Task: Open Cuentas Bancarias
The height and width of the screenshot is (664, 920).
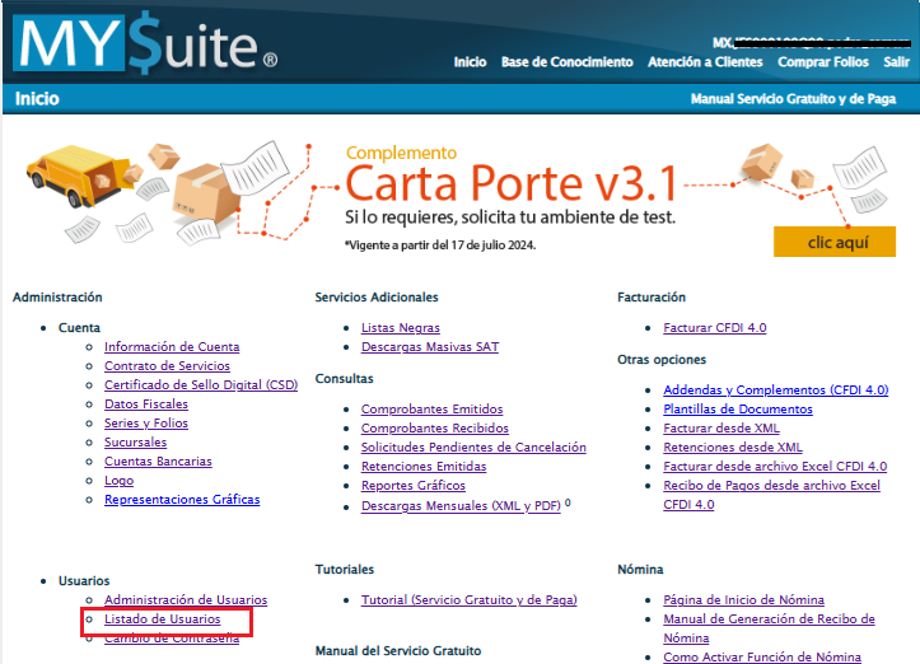Action: (x=158, y=462)
